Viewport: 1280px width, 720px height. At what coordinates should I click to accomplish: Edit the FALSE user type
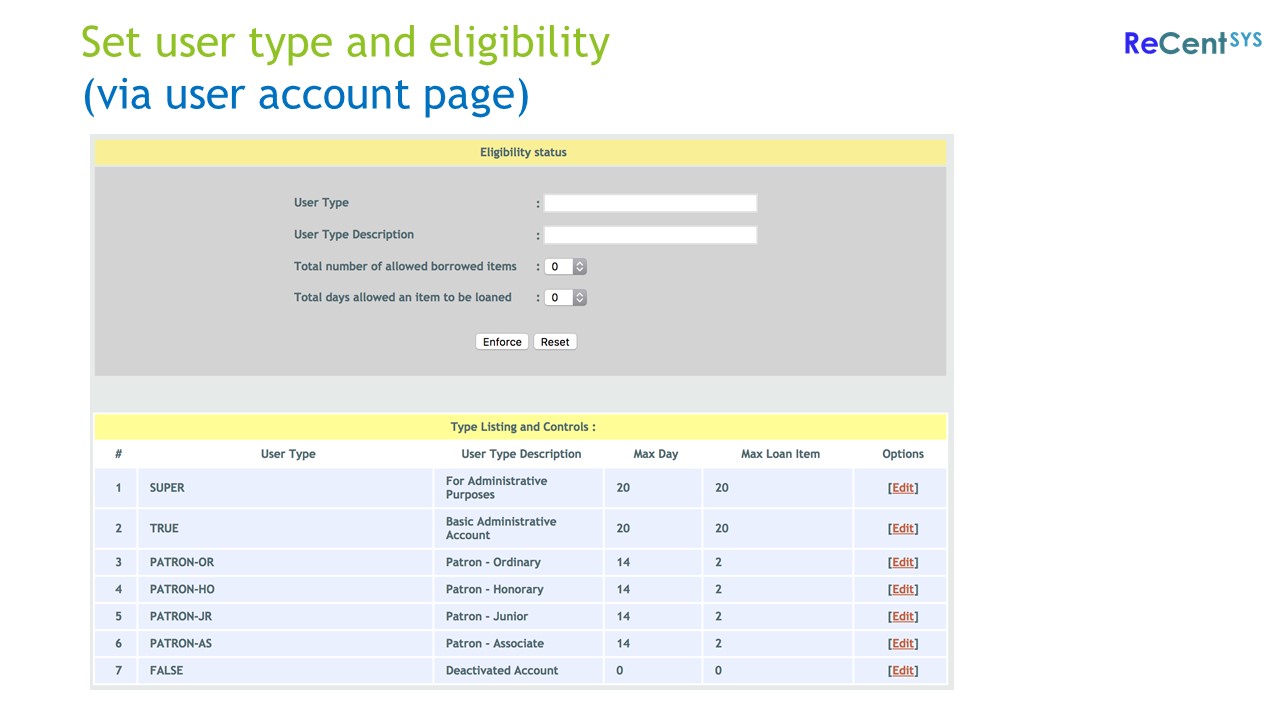point(903,671)
